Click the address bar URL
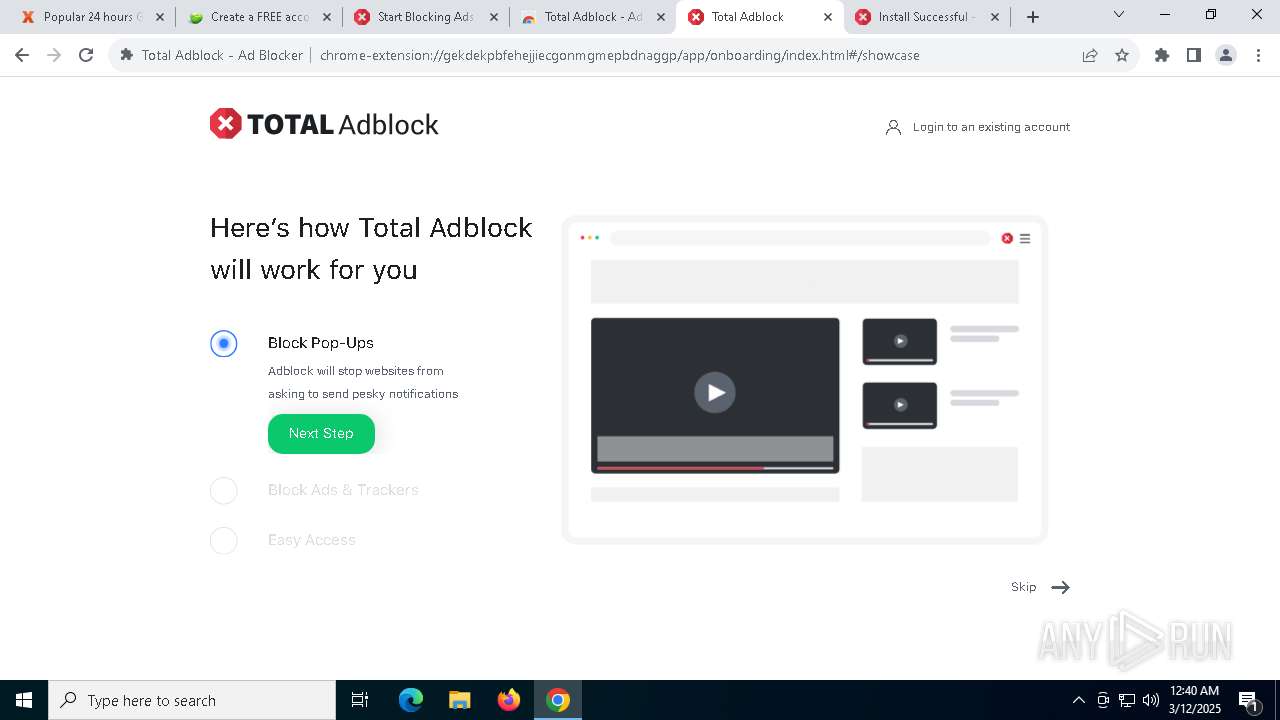 (x=619, y=55)
